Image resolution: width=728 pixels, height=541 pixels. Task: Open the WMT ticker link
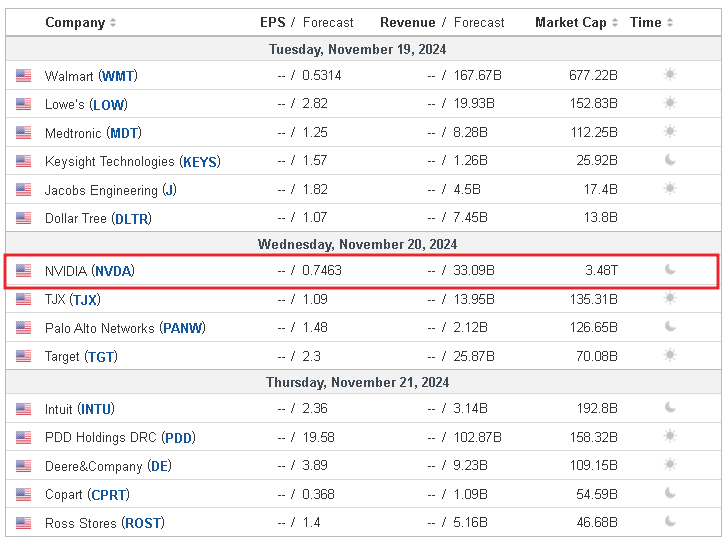(118, 76)
